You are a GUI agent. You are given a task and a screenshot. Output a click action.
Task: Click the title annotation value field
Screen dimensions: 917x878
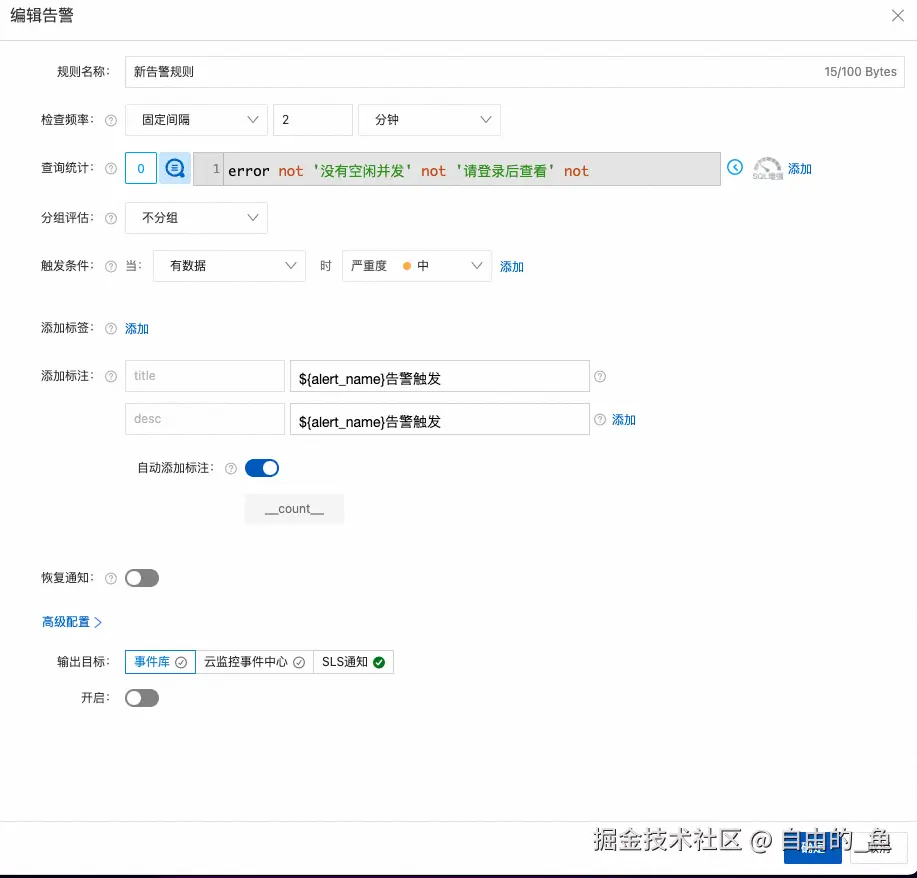click(440, 376)
